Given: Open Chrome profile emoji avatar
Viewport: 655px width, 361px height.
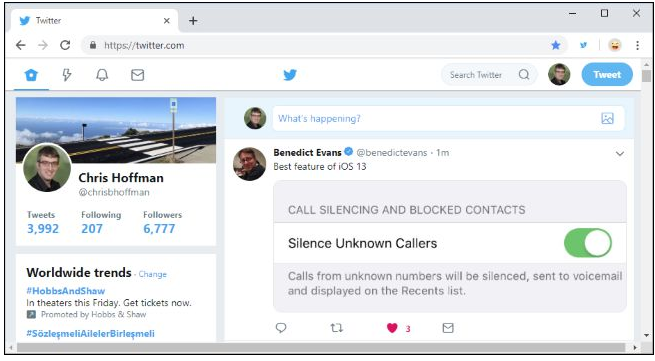Looking at the screenshot, I should pos(614,45).
